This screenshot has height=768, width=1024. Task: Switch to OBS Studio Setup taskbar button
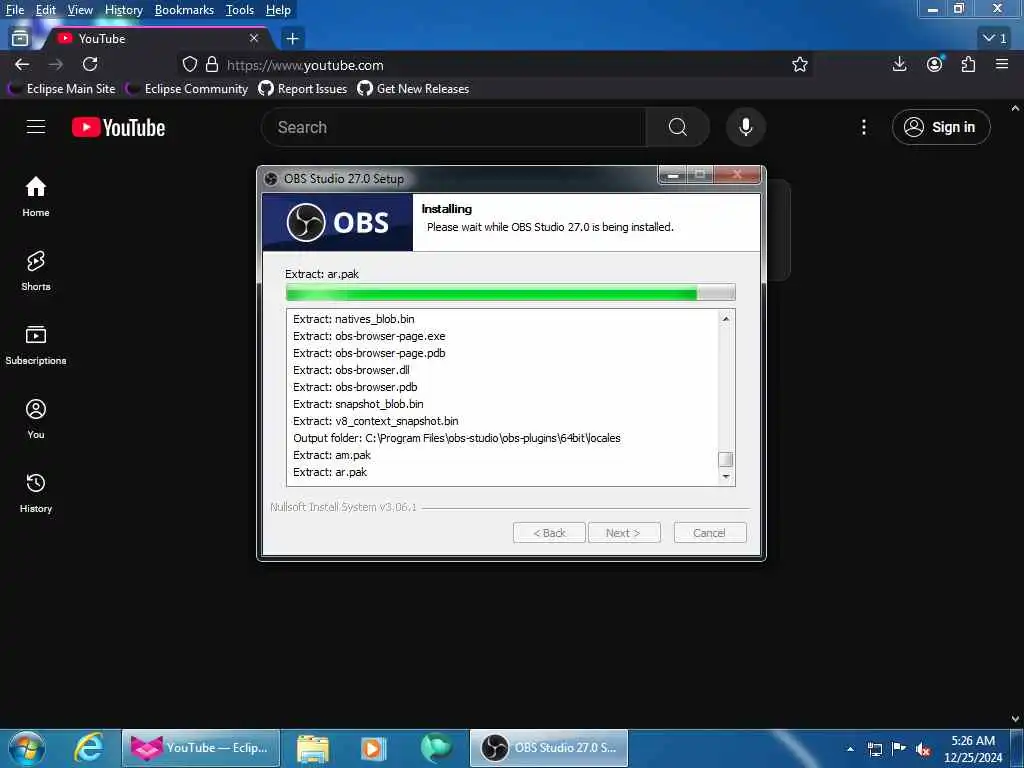[549, 748]
